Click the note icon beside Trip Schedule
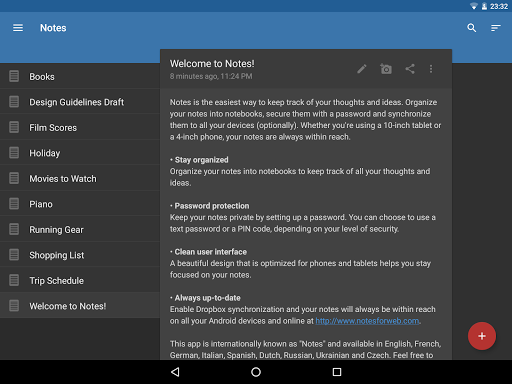The width and height of the screenshot is (512, 384). (14, 280)
